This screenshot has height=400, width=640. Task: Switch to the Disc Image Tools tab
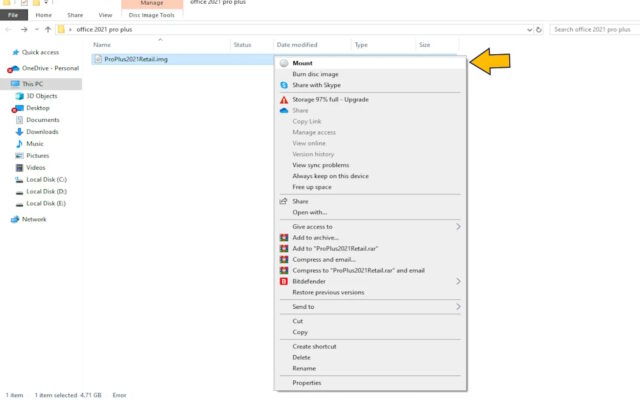coord(153,15)
